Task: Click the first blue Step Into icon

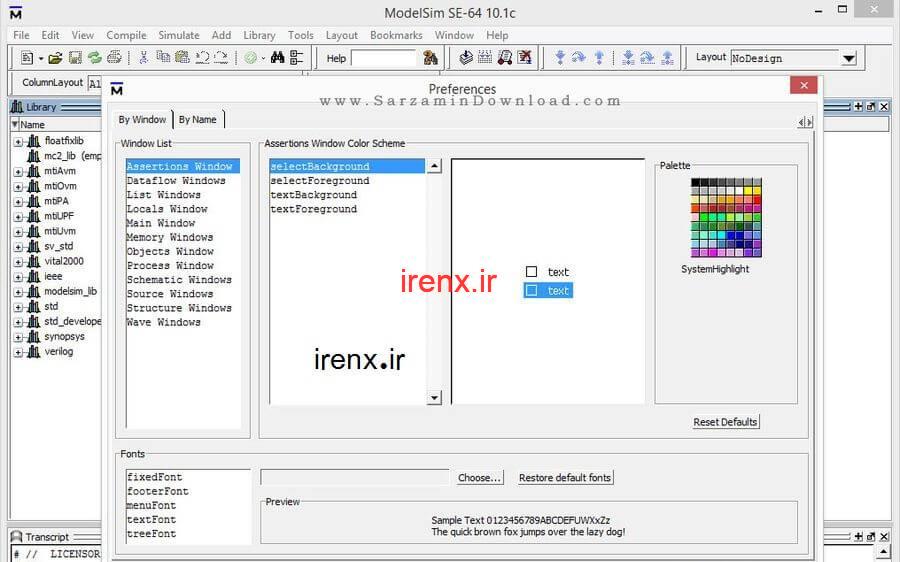Action: [x=560, y=57]
